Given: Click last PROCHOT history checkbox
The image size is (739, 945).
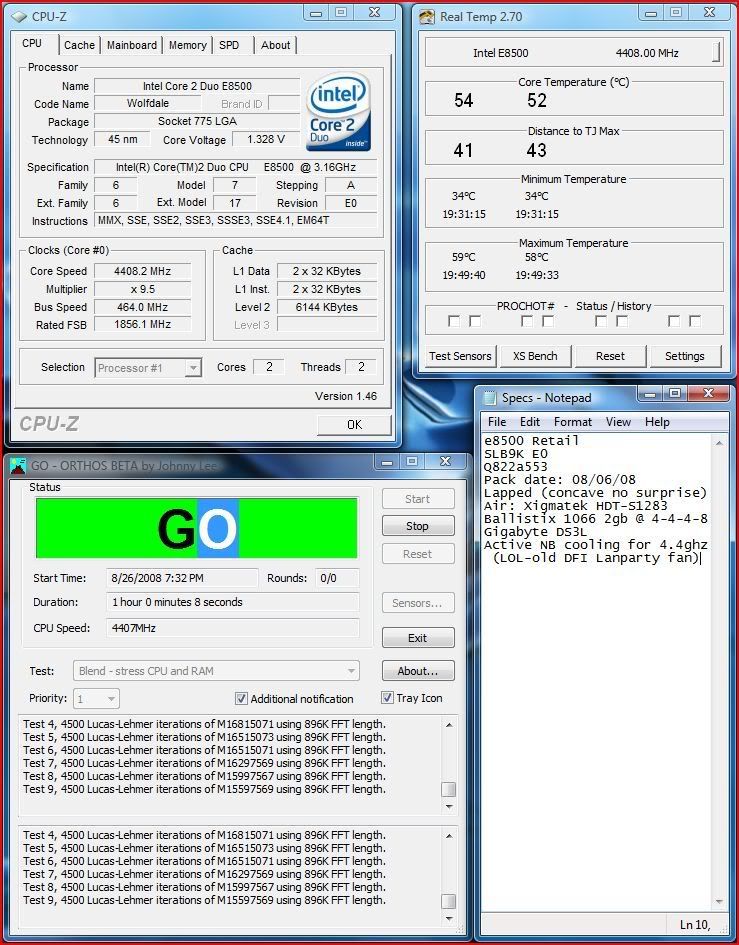Looking at the screenshot, I should pyautogui.click(x=695, y=321).
